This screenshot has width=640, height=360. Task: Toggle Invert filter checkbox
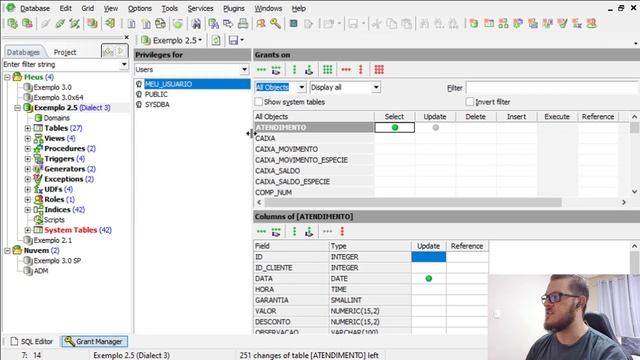470,102
